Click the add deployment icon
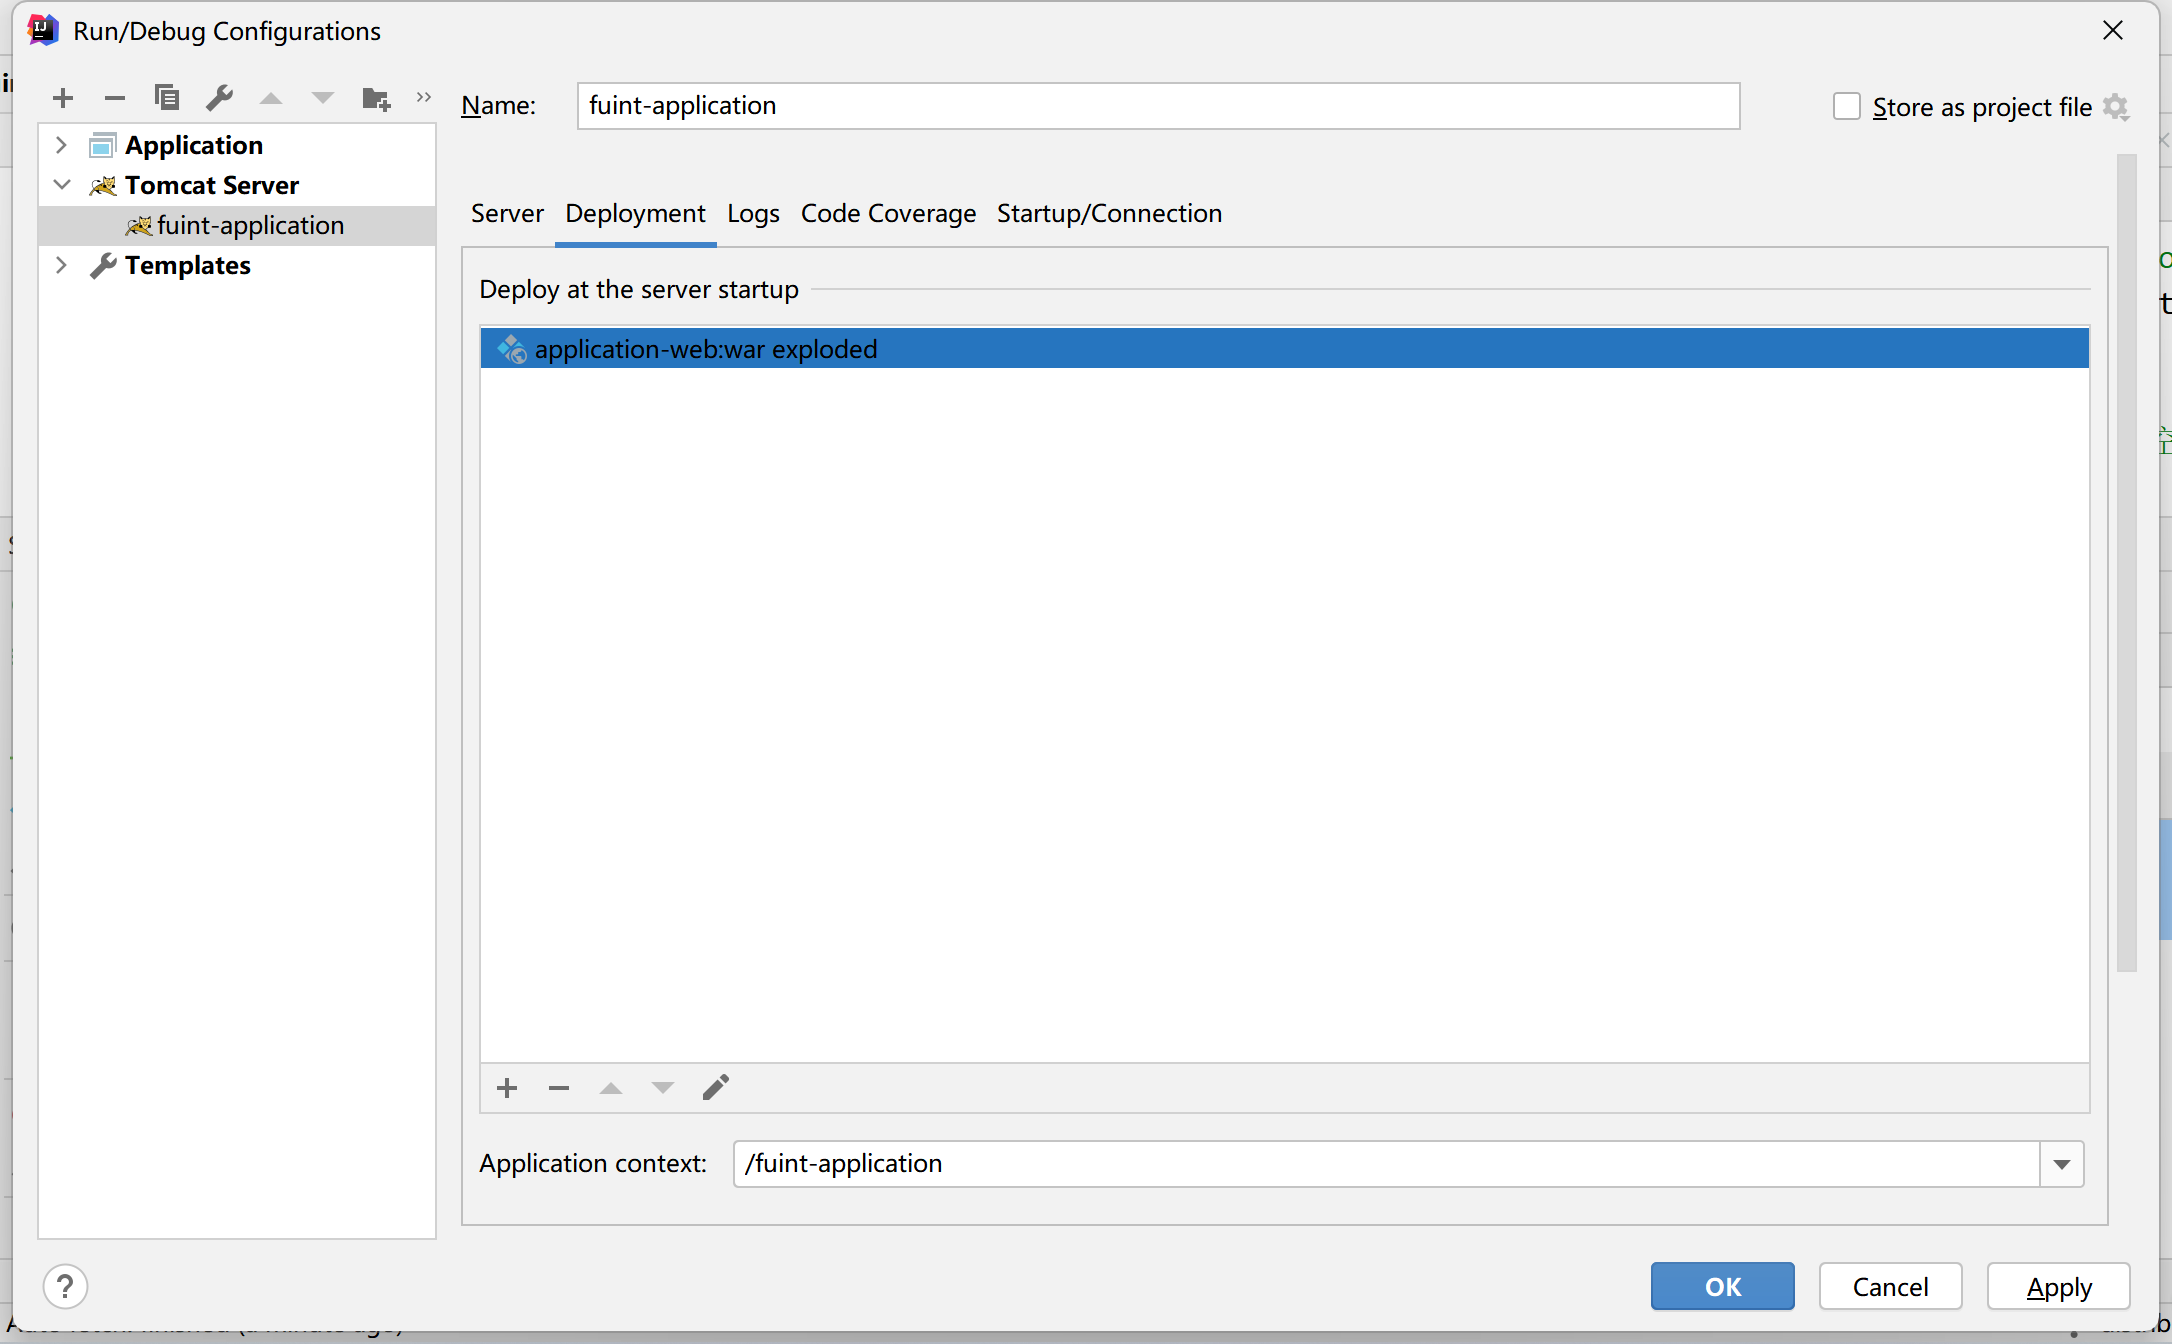Viewport: 2172px width, 1344px height. [x=507, y=1086]
